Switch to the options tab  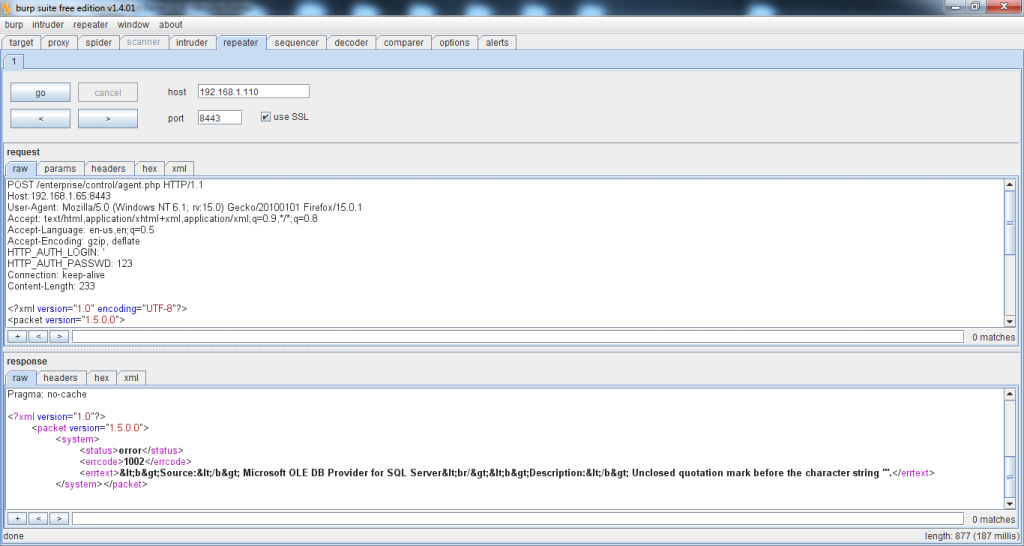(454, 42)
